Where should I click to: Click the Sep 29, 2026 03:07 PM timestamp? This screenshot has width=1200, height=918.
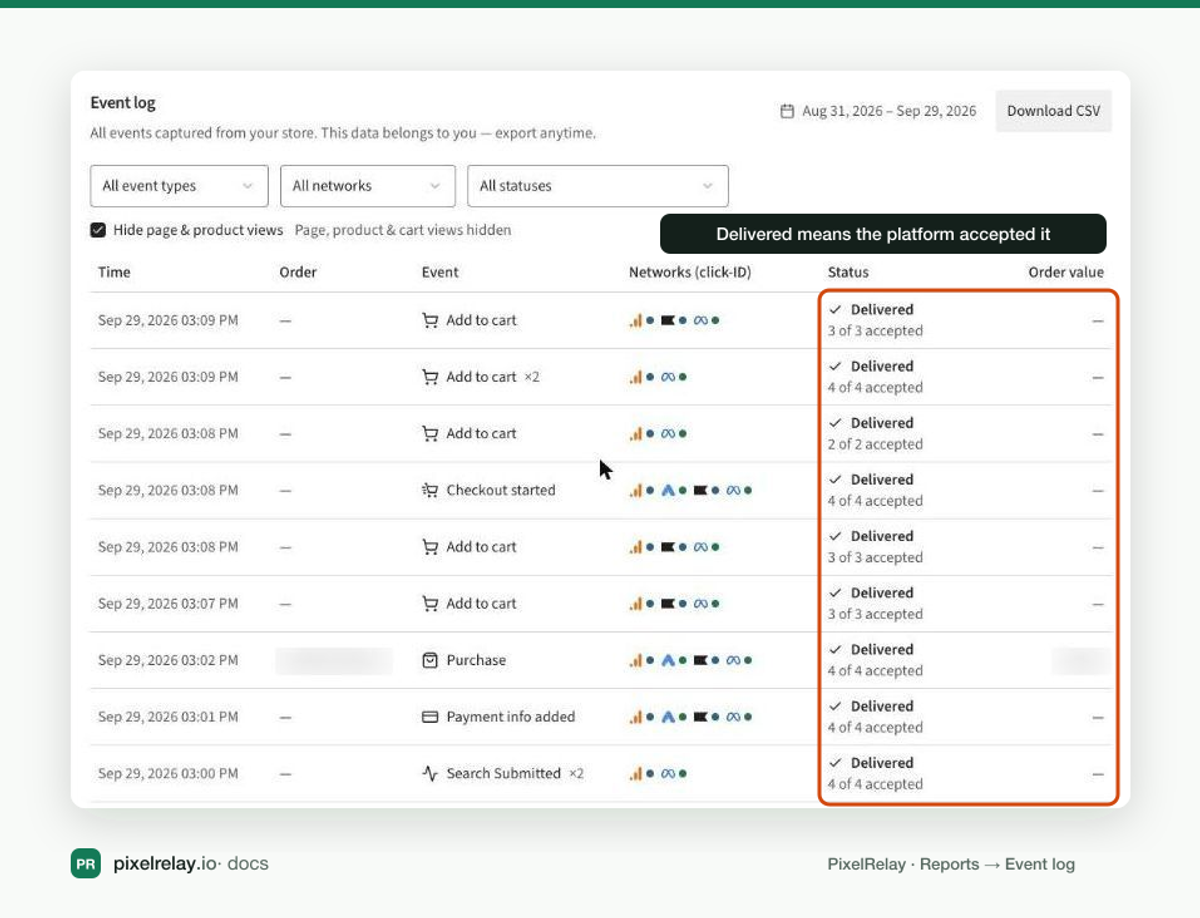point(168,603)
